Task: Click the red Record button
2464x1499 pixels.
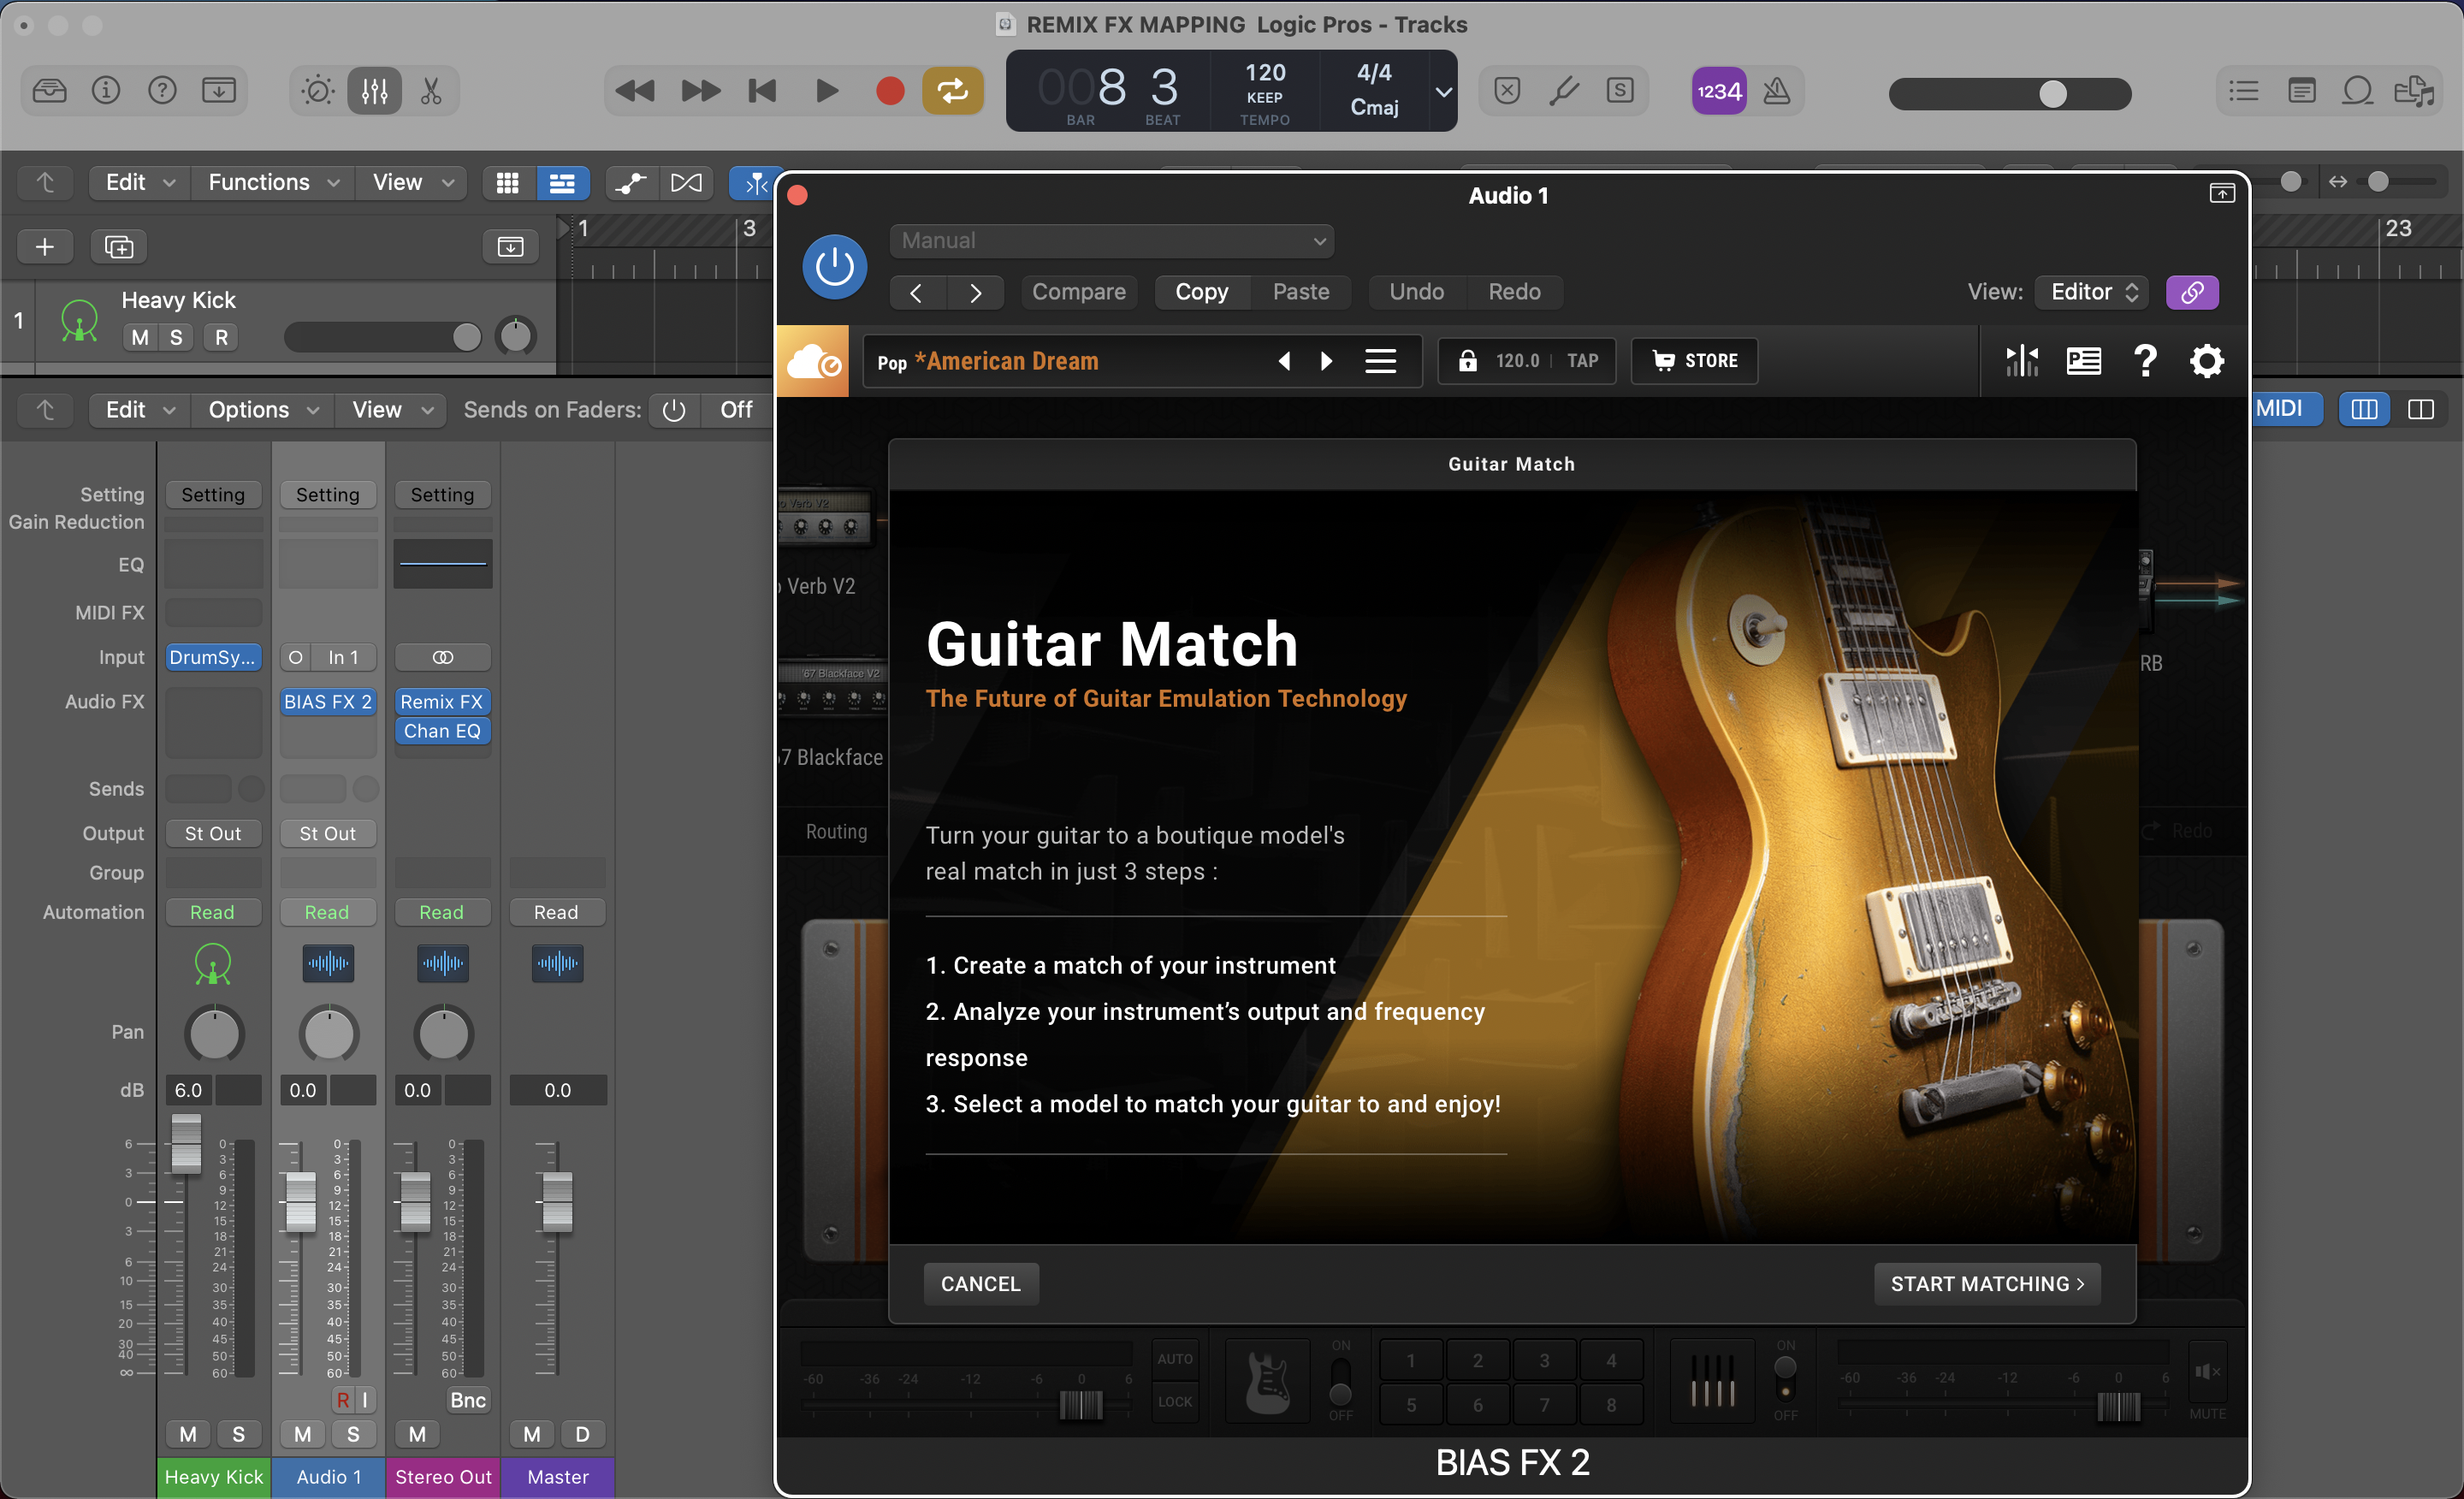Action: coord(889,91)
